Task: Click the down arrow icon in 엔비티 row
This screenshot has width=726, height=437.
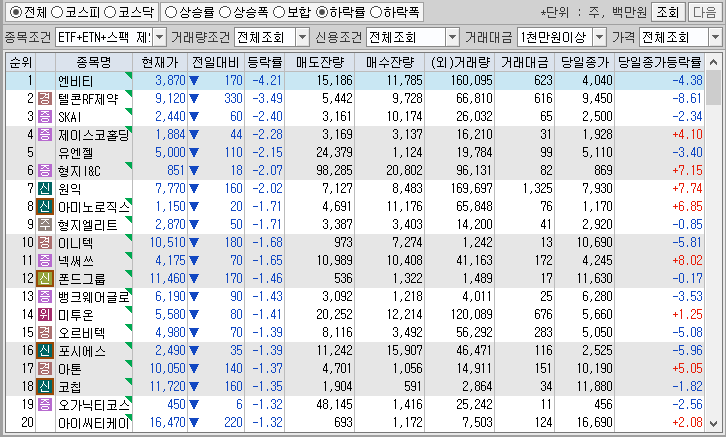Action: pos(194,81)
